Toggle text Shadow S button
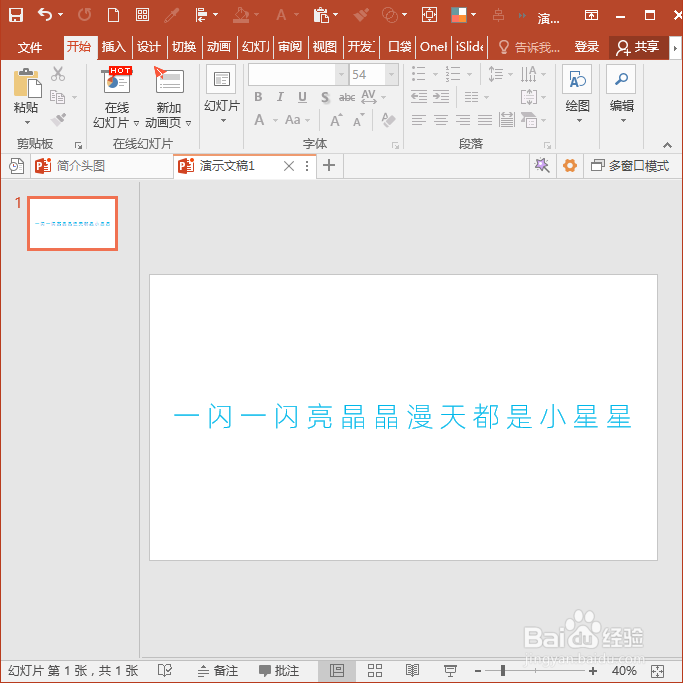 click(325, 97)
